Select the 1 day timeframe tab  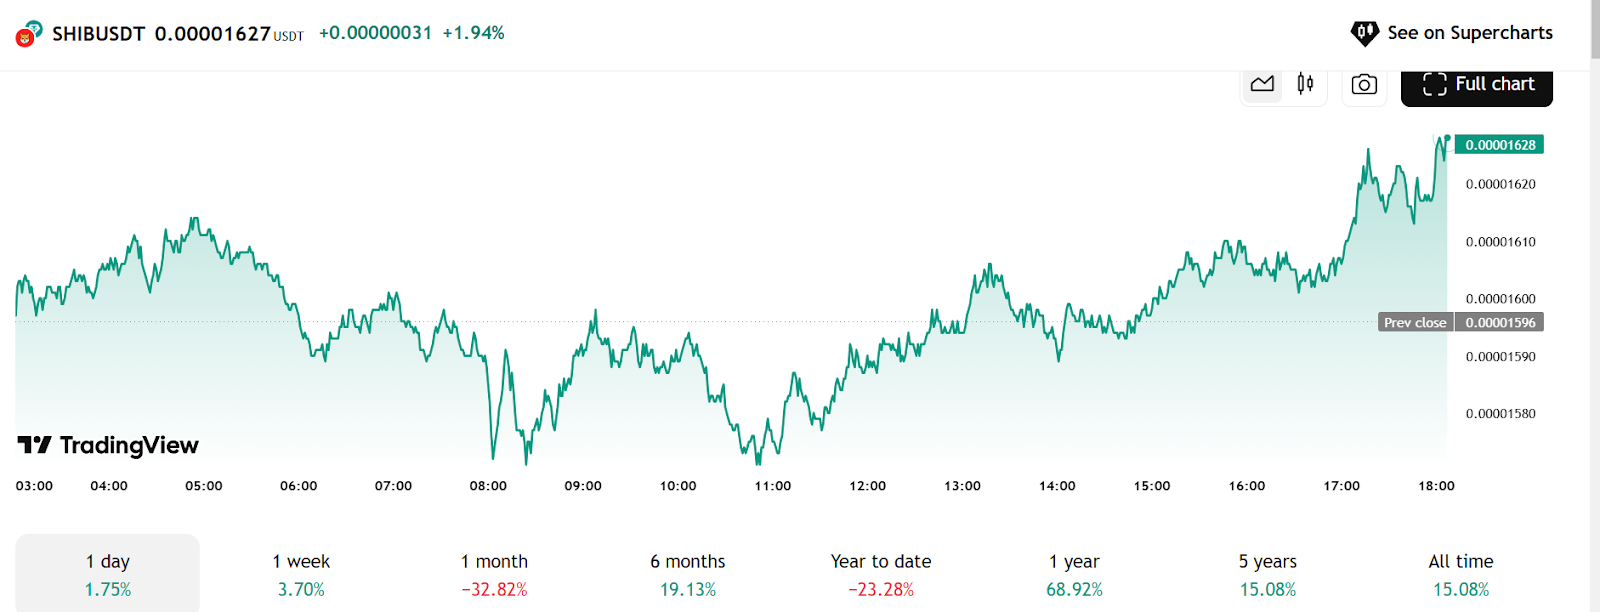point(108,574)
